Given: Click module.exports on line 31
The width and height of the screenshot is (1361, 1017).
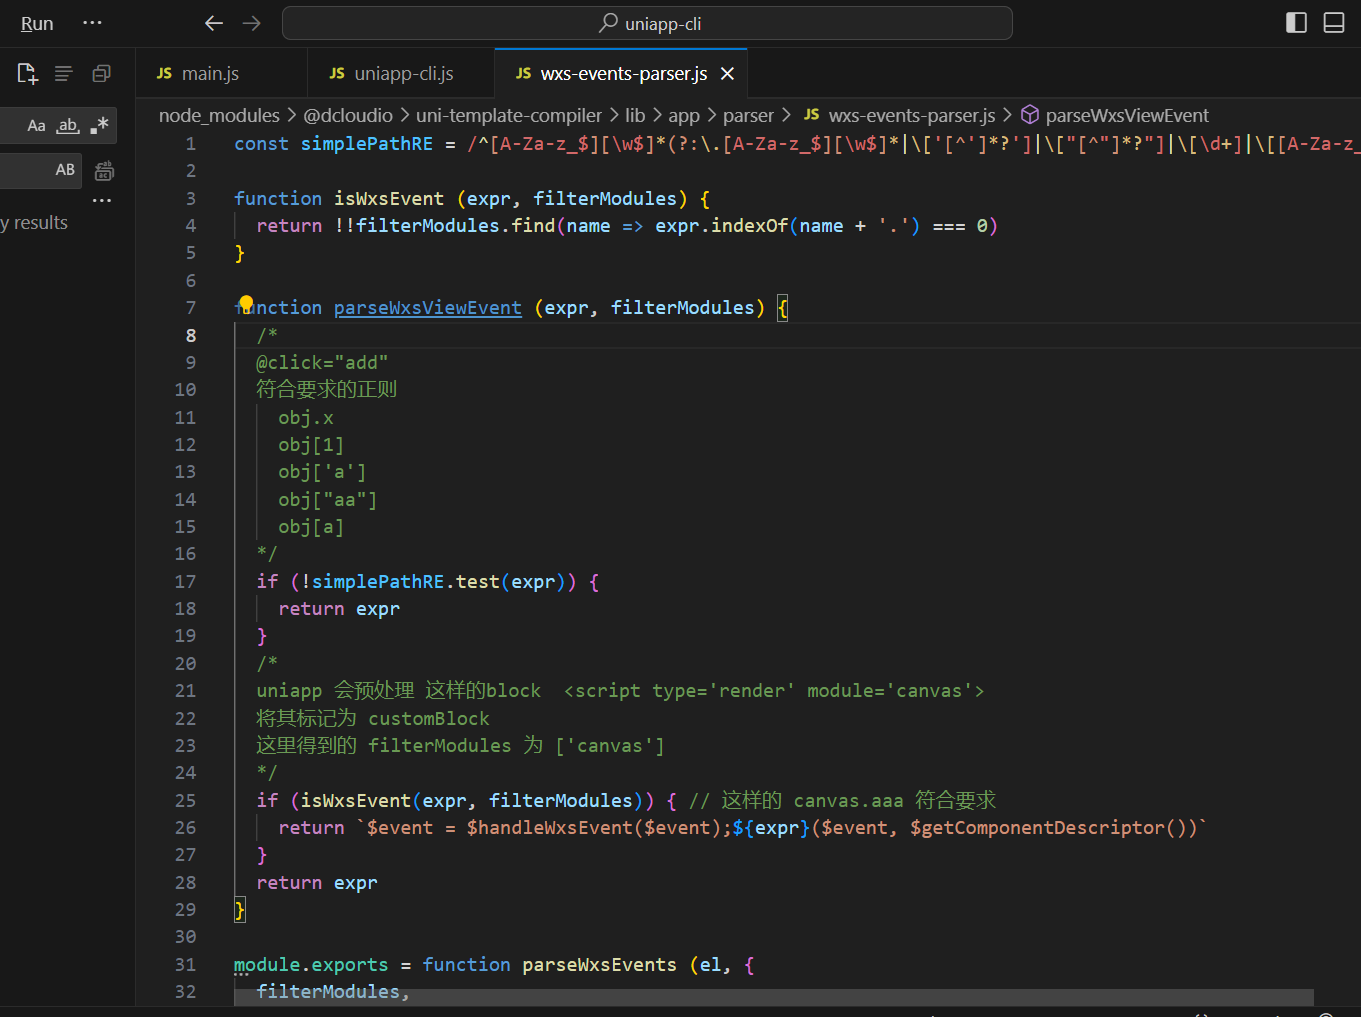Looking at the screenshot, I should pos(311,965).
